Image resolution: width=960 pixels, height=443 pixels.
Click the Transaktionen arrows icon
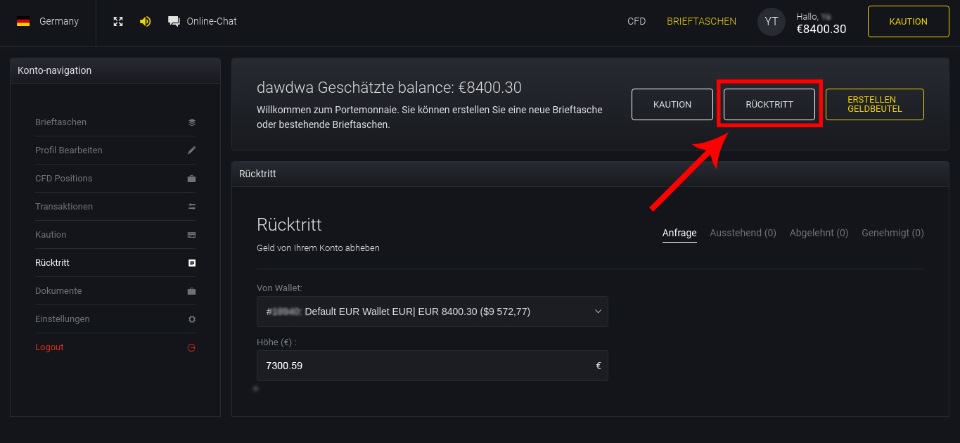click(x=192, y=207)
